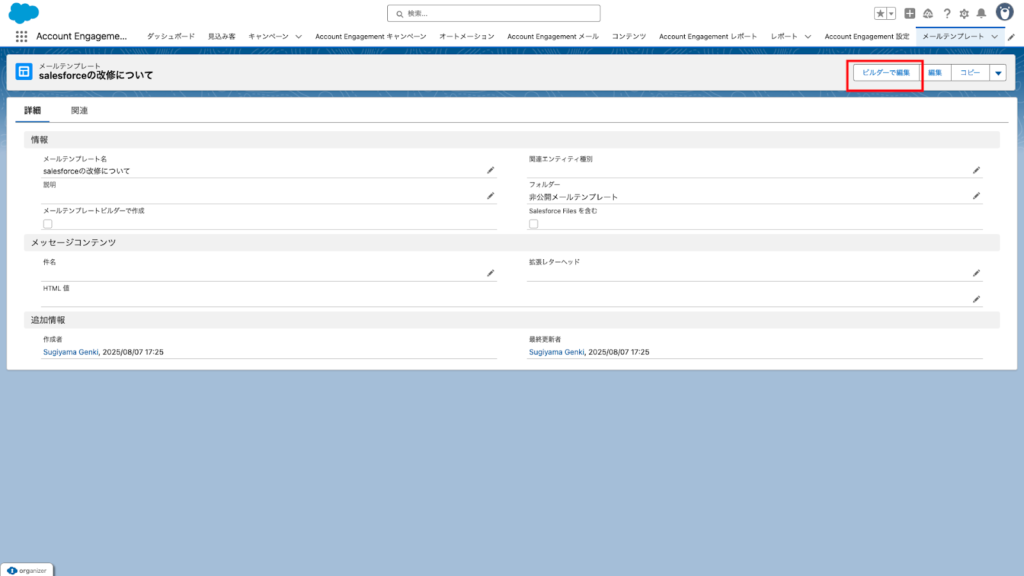Open Account Engagement メール tab
1024x576 pixels.
coord(552,37)
